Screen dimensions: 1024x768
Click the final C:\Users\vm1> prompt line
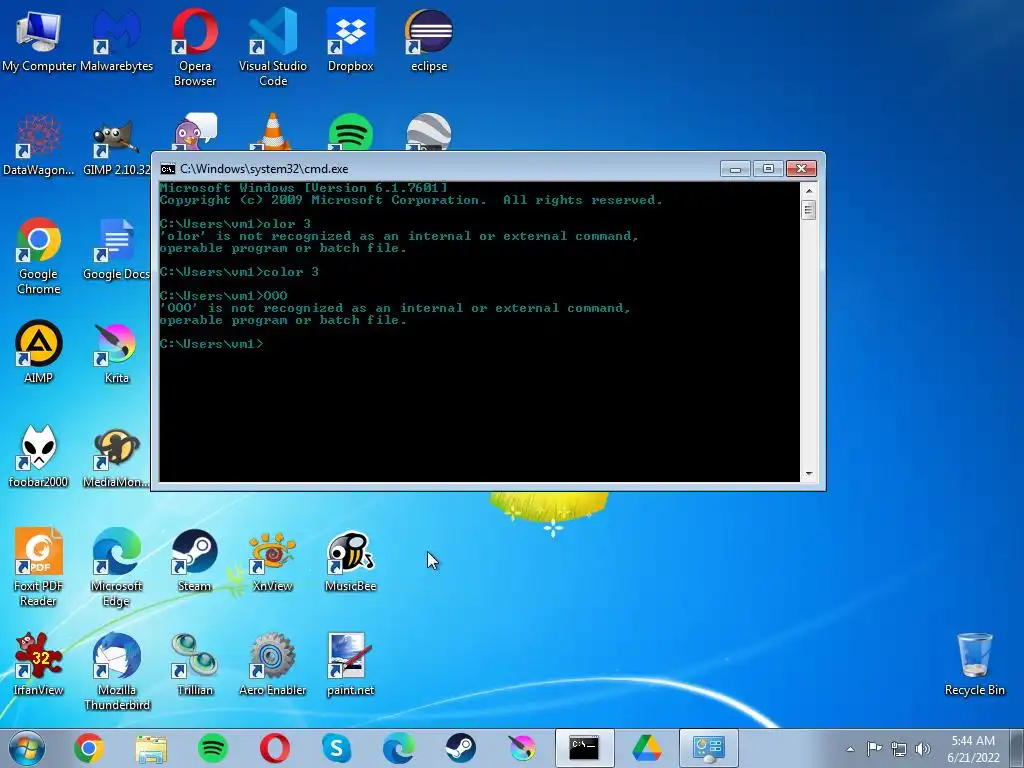point(212,344)
